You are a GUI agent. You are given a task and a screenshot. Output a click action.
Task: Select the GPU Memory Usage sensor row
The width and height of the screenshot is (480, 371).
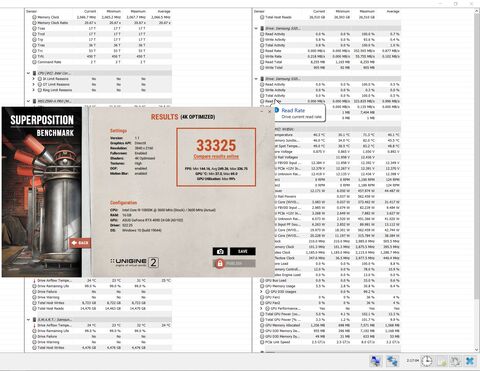coord(330,286)
